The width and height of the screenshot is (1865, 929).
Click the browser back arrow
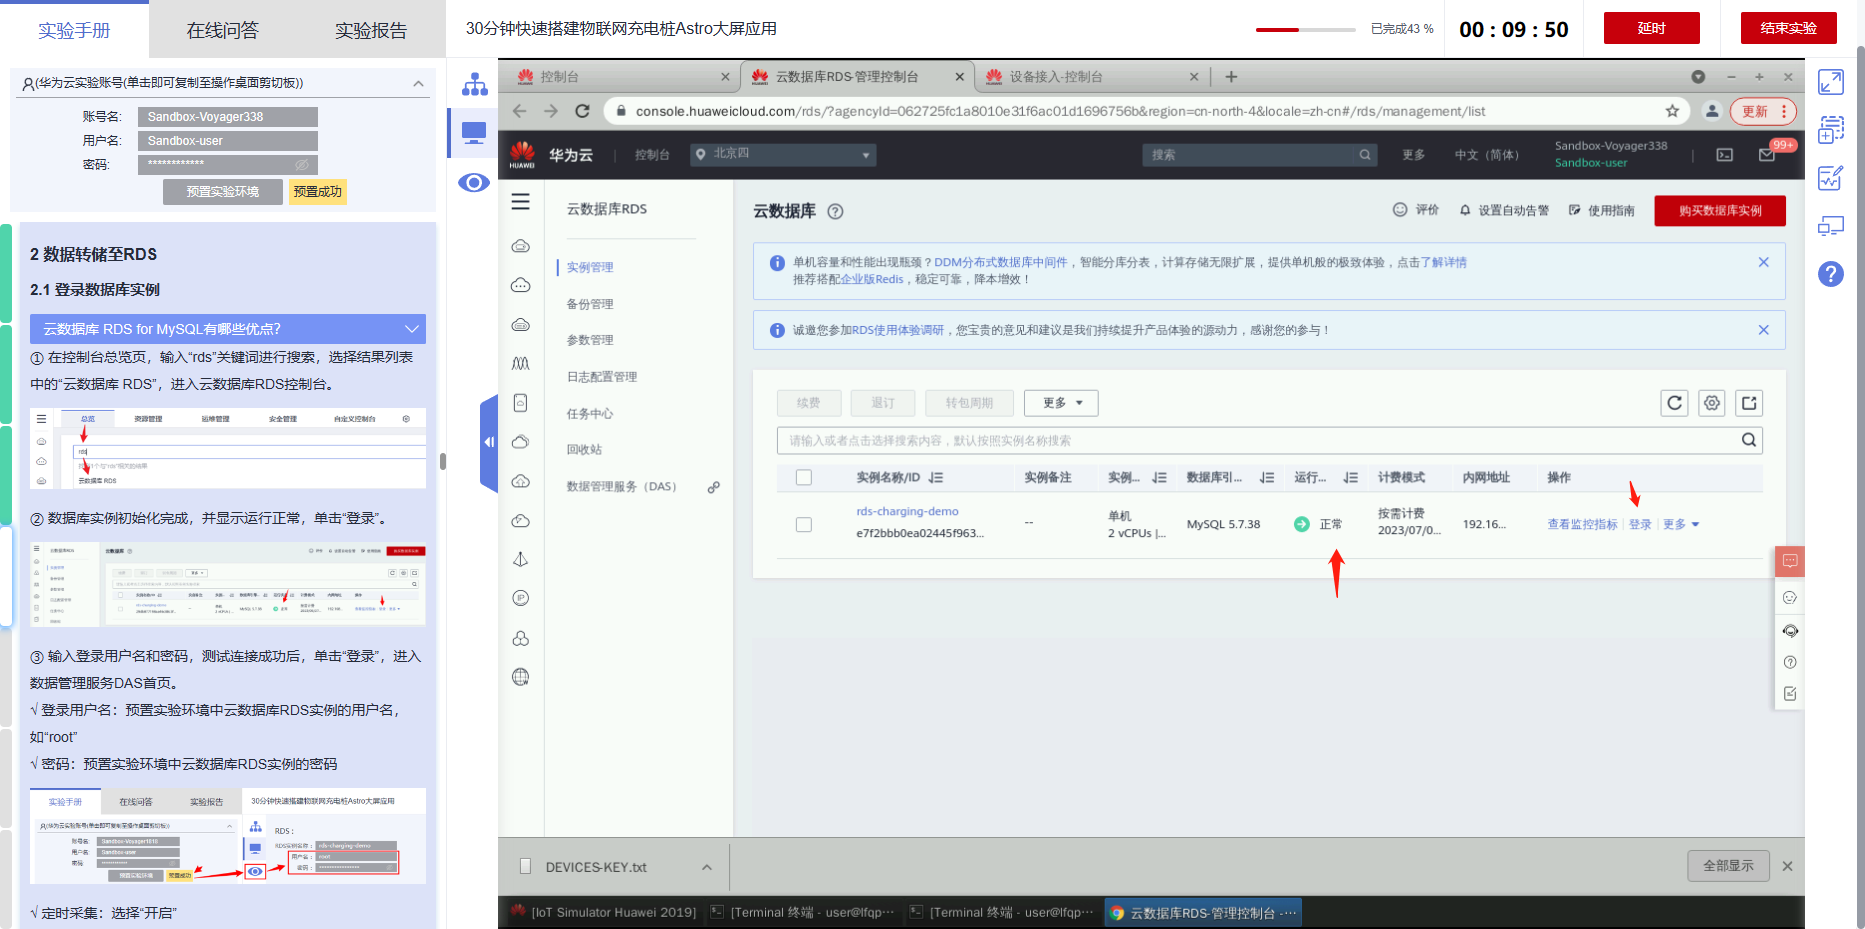pyautogui.click(x=519, y=111)
